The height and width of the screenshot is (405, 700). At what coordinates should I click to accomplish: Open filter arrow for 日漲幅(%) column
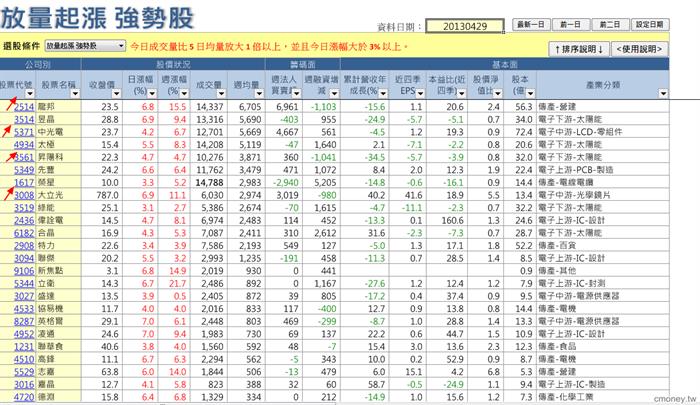(x=152, y=93)
